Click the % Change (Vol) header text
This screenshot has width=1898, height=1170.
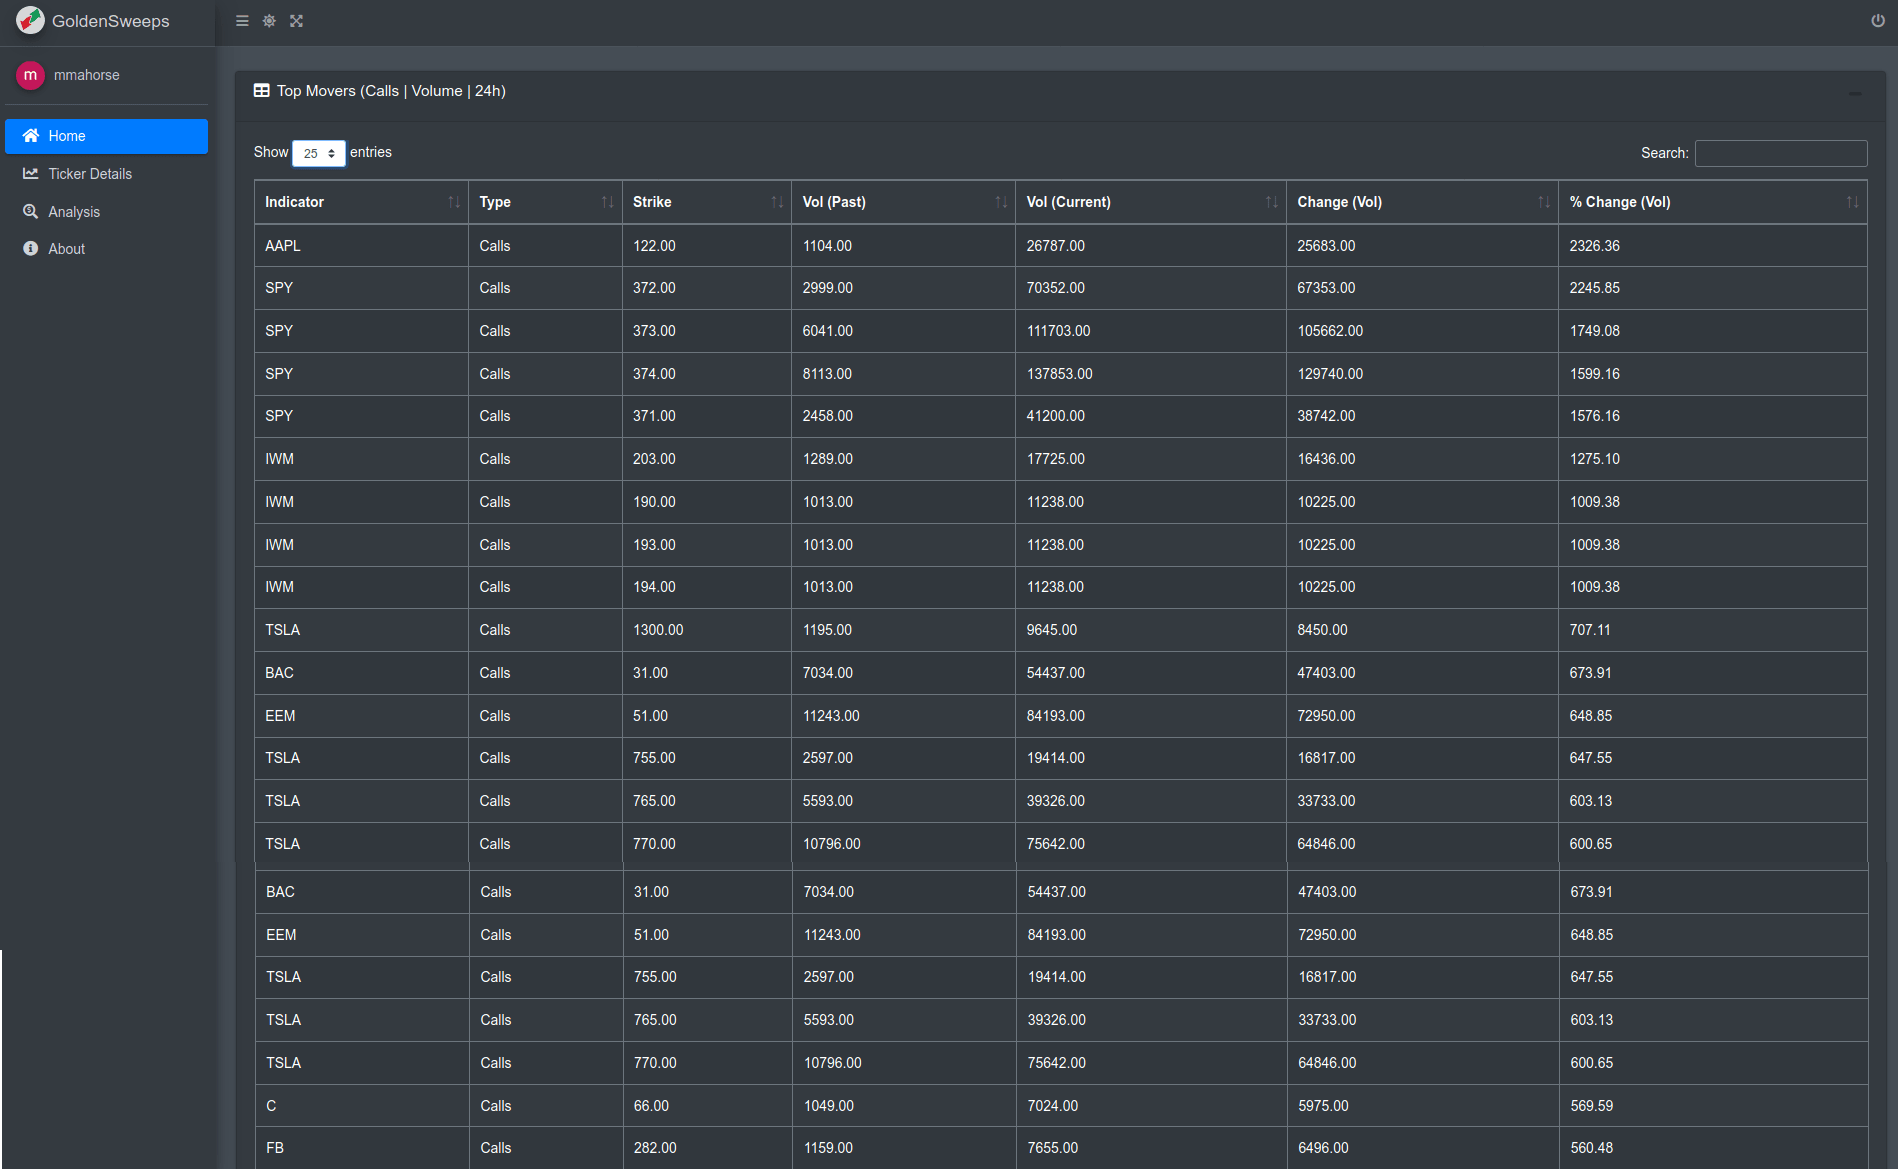pos(1620,202)
